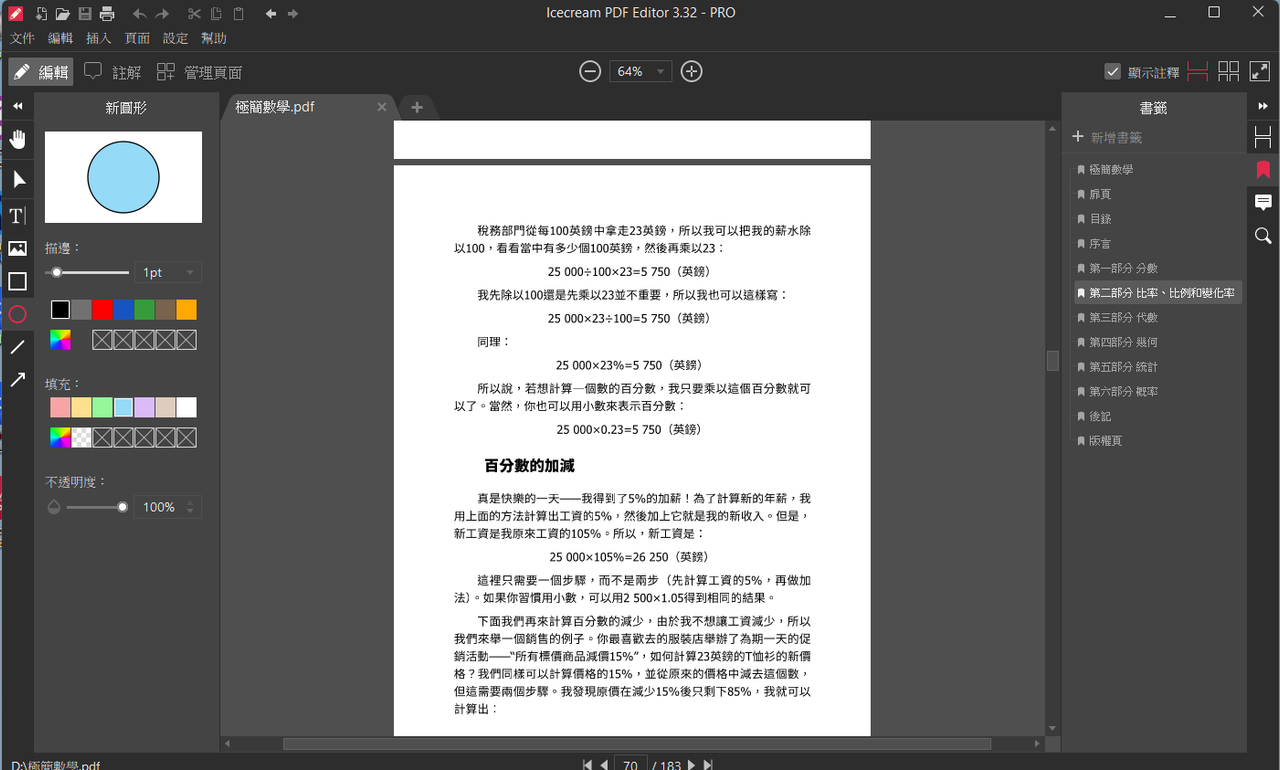Click 新增書籤 to add a bookmark
This screenshot has width=1280, height=770.
click(x=1107, y=137)
